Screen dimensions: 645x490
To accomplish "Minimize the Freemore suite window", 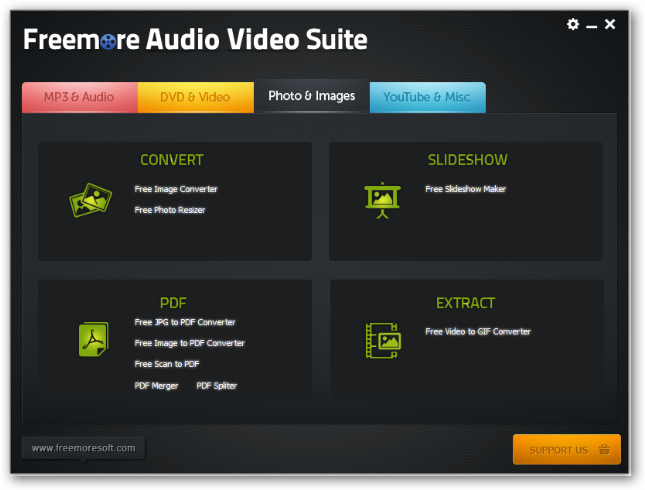I will (x=592, y=27).
